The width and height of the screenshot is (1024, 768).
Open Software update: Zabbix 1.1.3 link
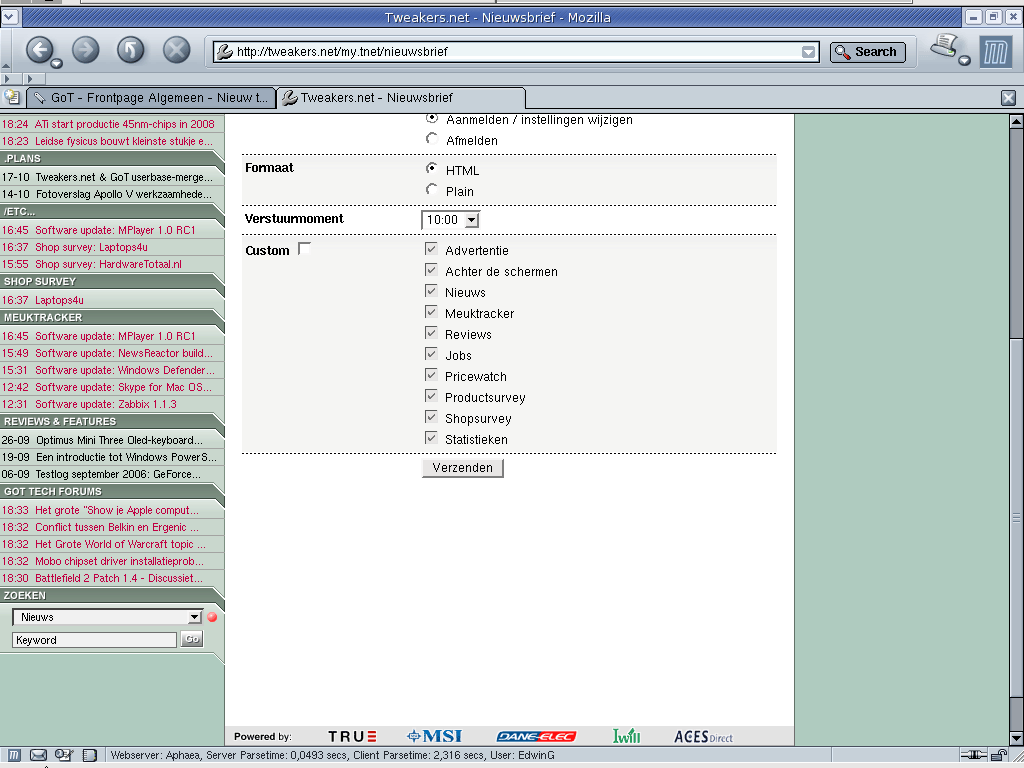[x=106, y=404]
